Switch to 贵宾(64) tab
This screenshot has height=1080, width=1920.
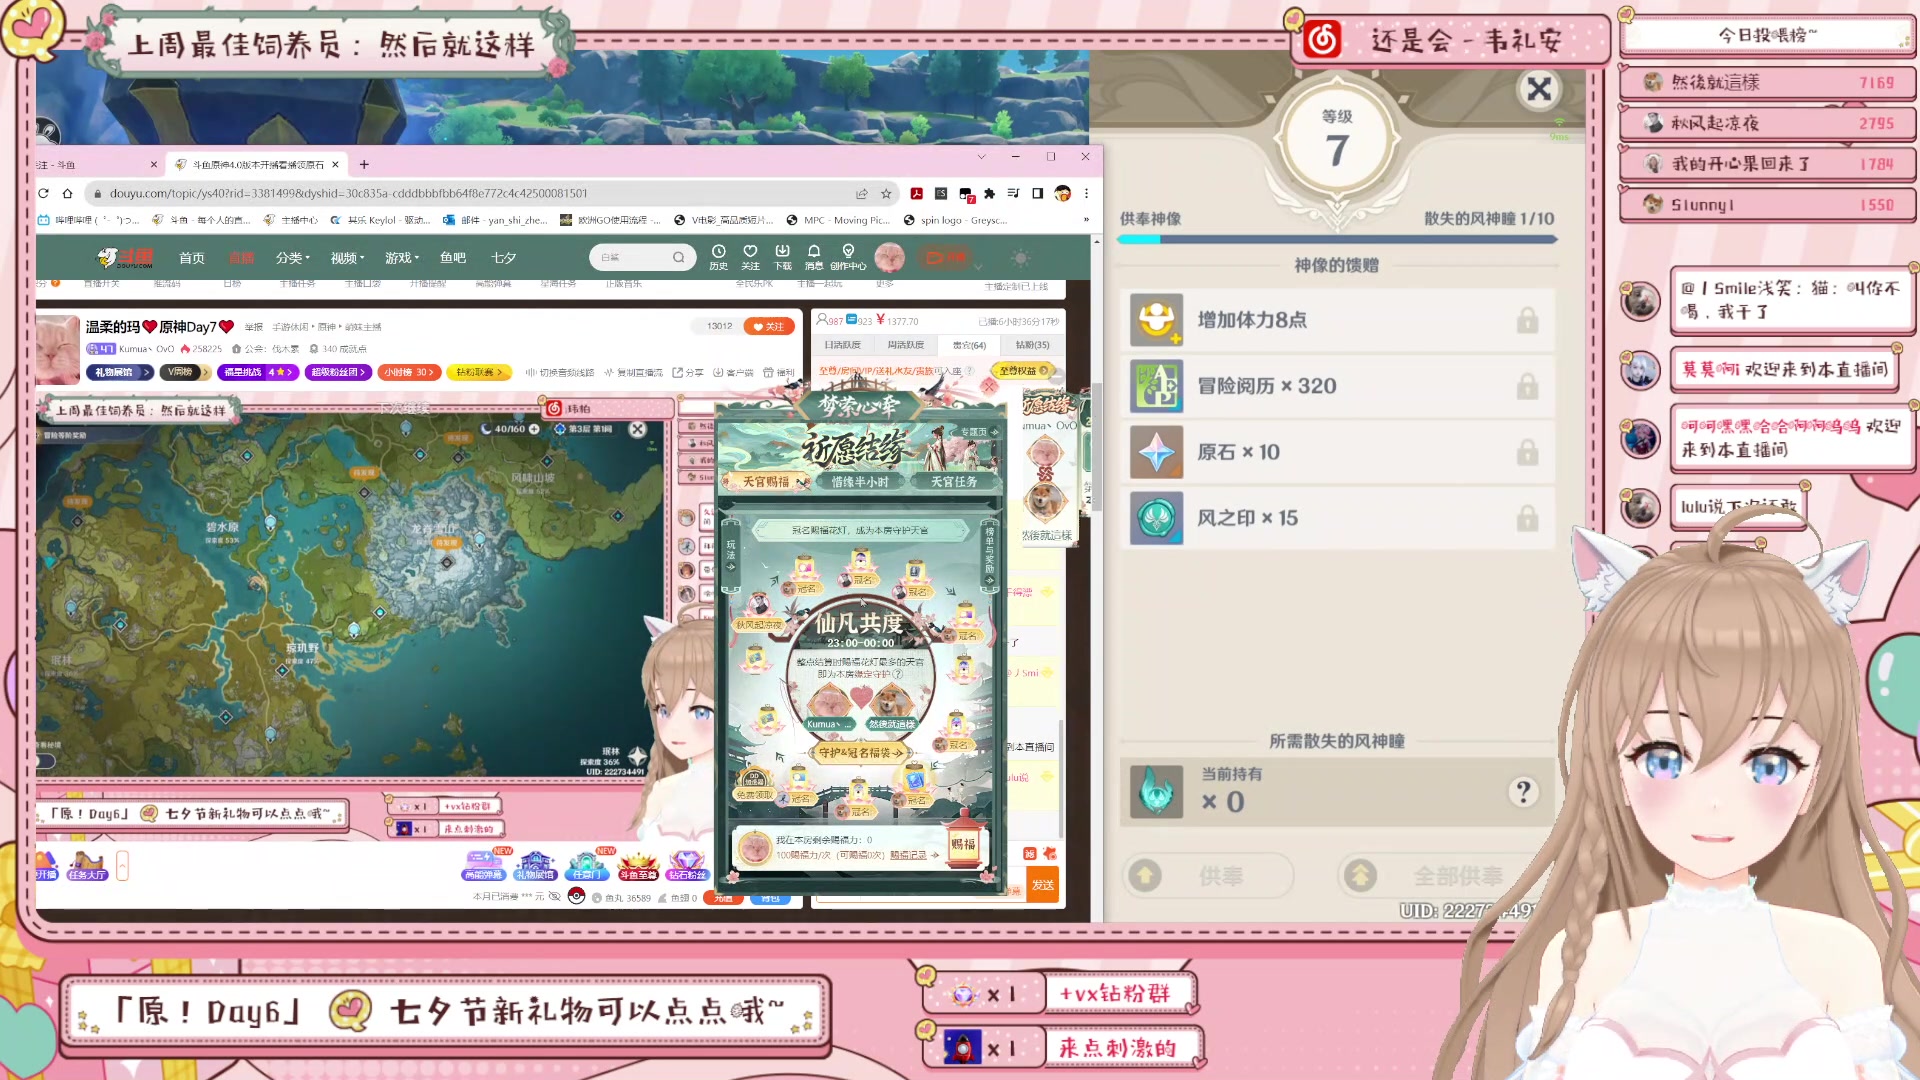(969, 345)
